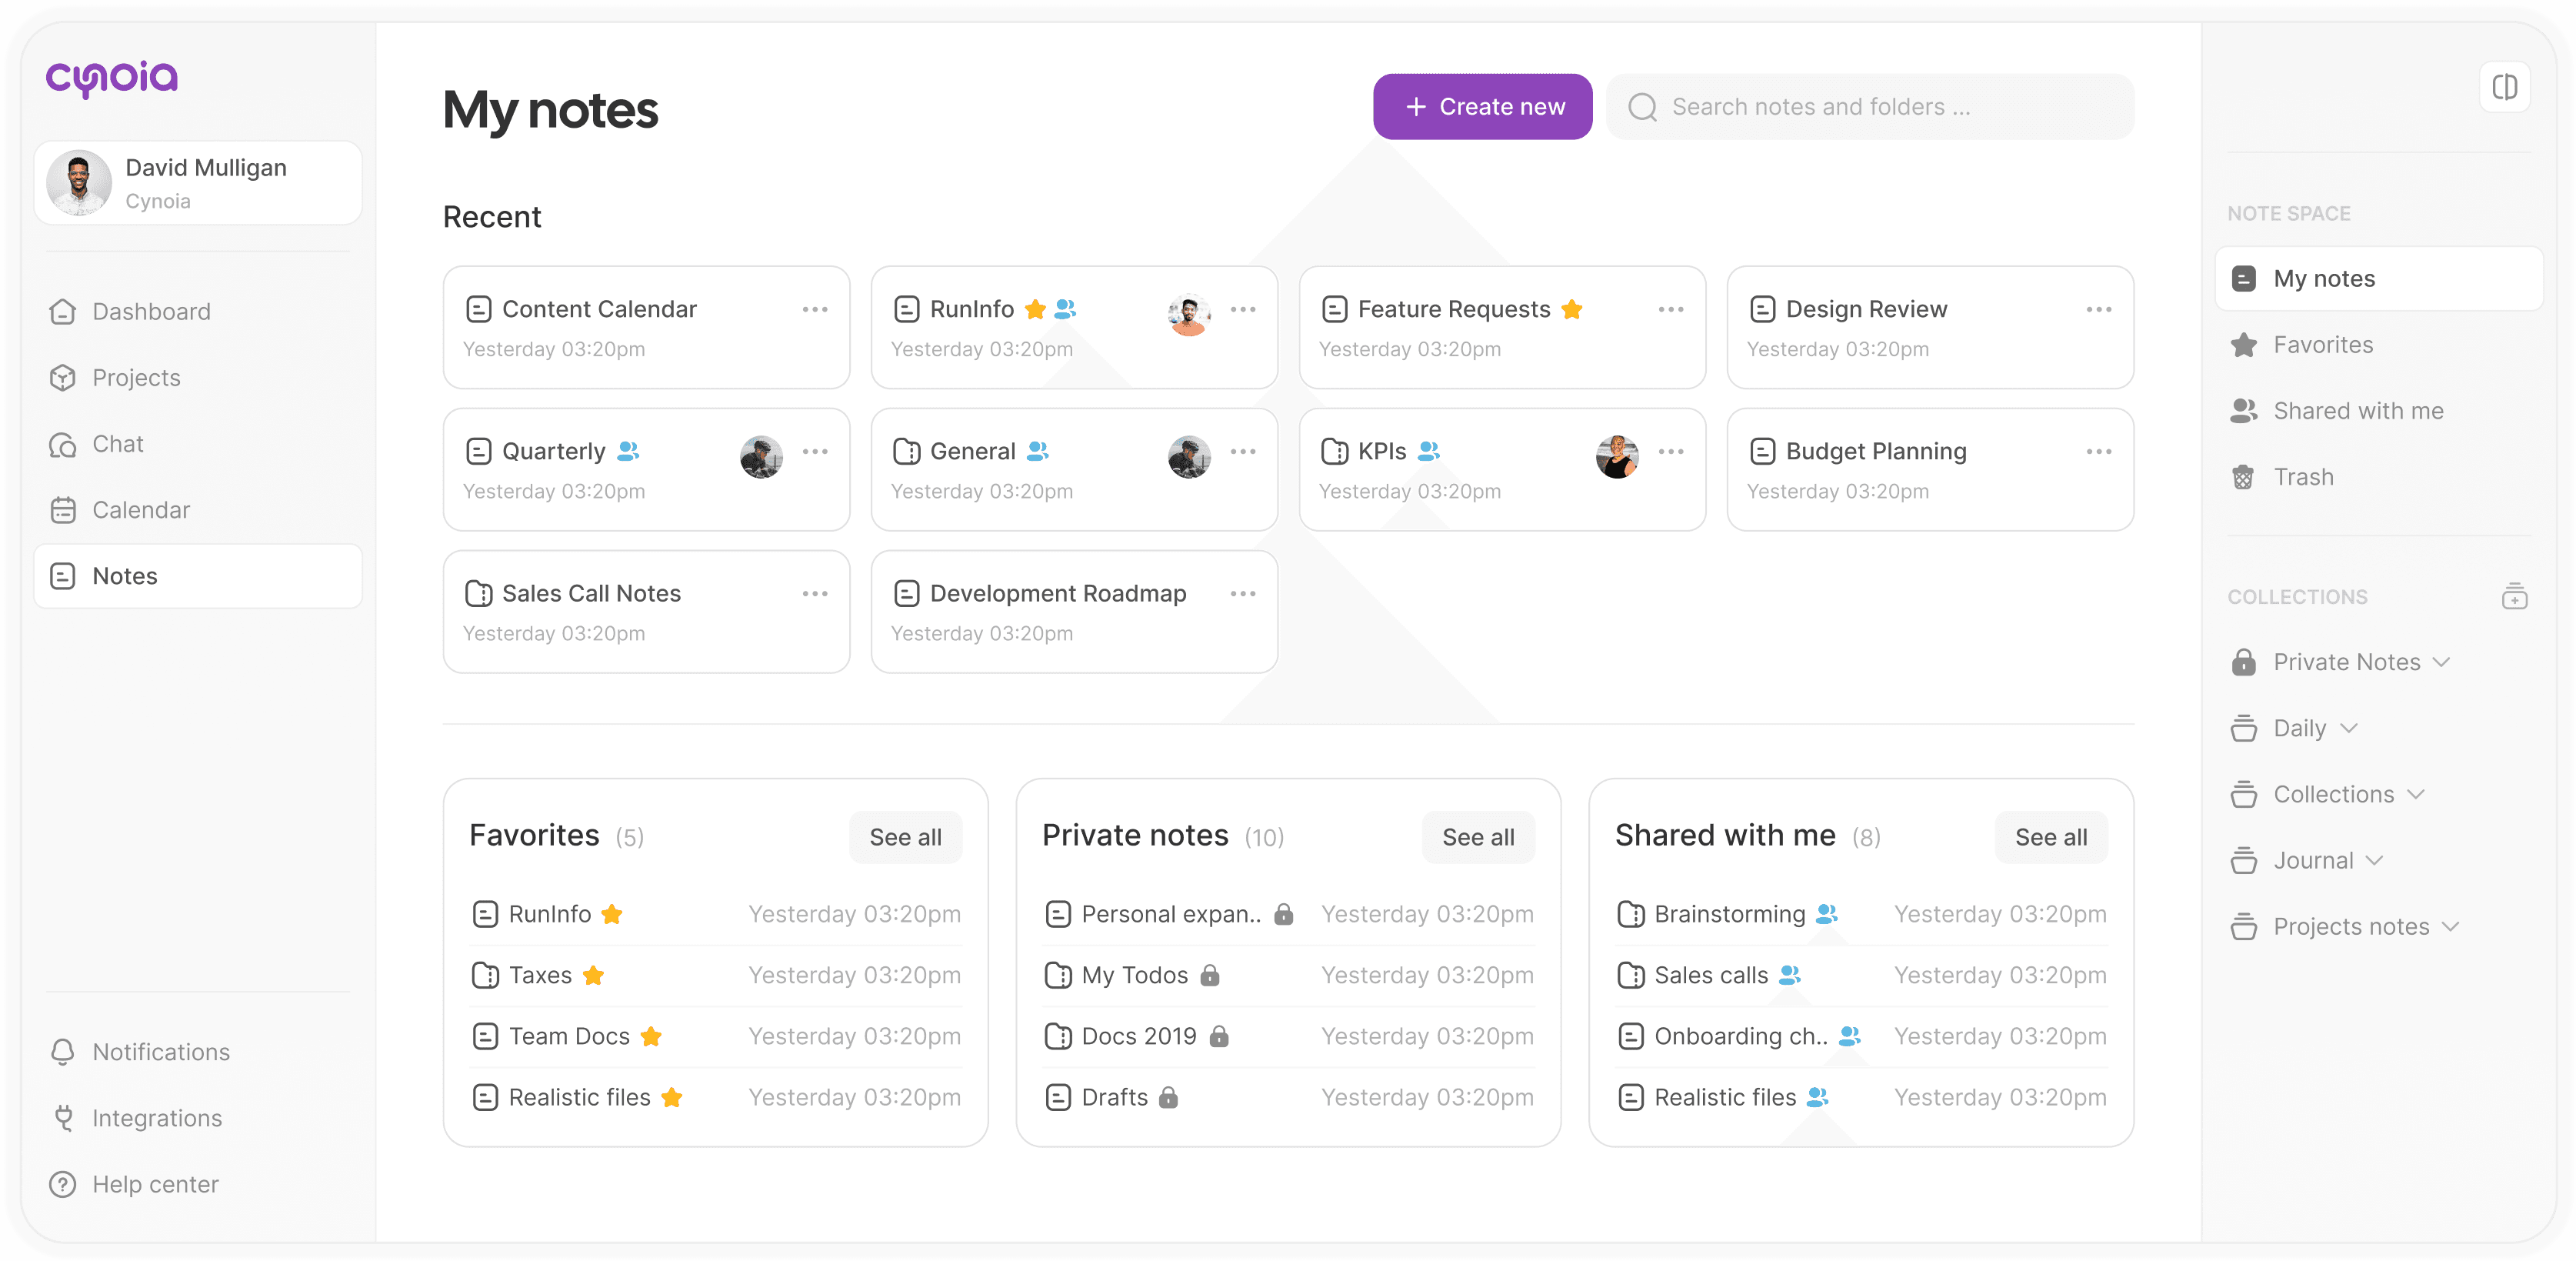Image resolution: width=2576 pixels, height=1261 pixels.
Task: Click the Help center question icon
Action: pos(63,1184)
